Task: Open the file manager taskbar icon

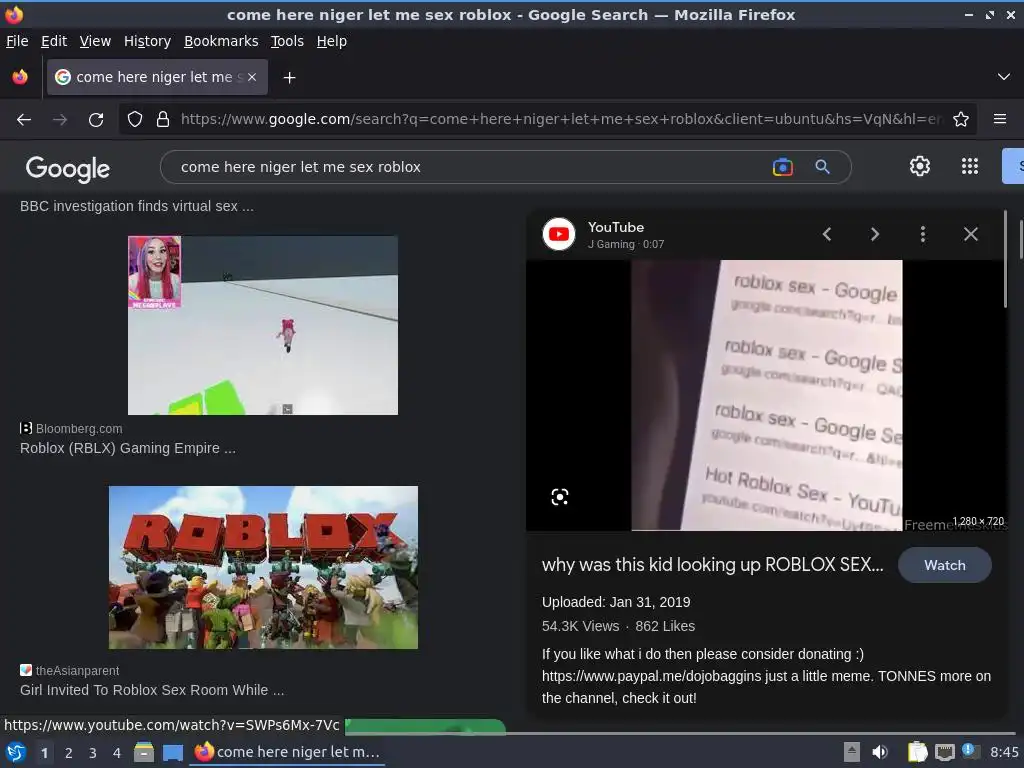Action: click(x=144, y=752)
